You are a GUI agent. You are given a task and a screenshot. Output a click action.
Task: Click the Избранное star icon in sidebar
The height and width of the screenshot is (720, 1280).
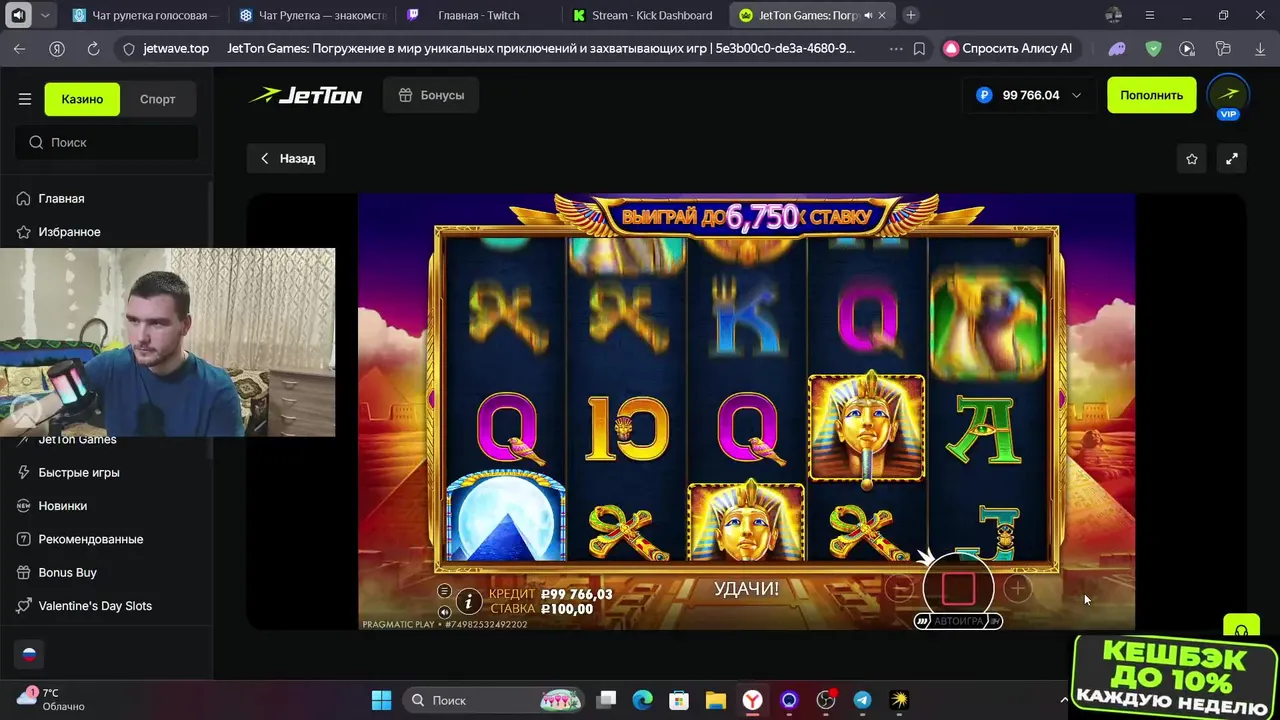coord(23,231)
